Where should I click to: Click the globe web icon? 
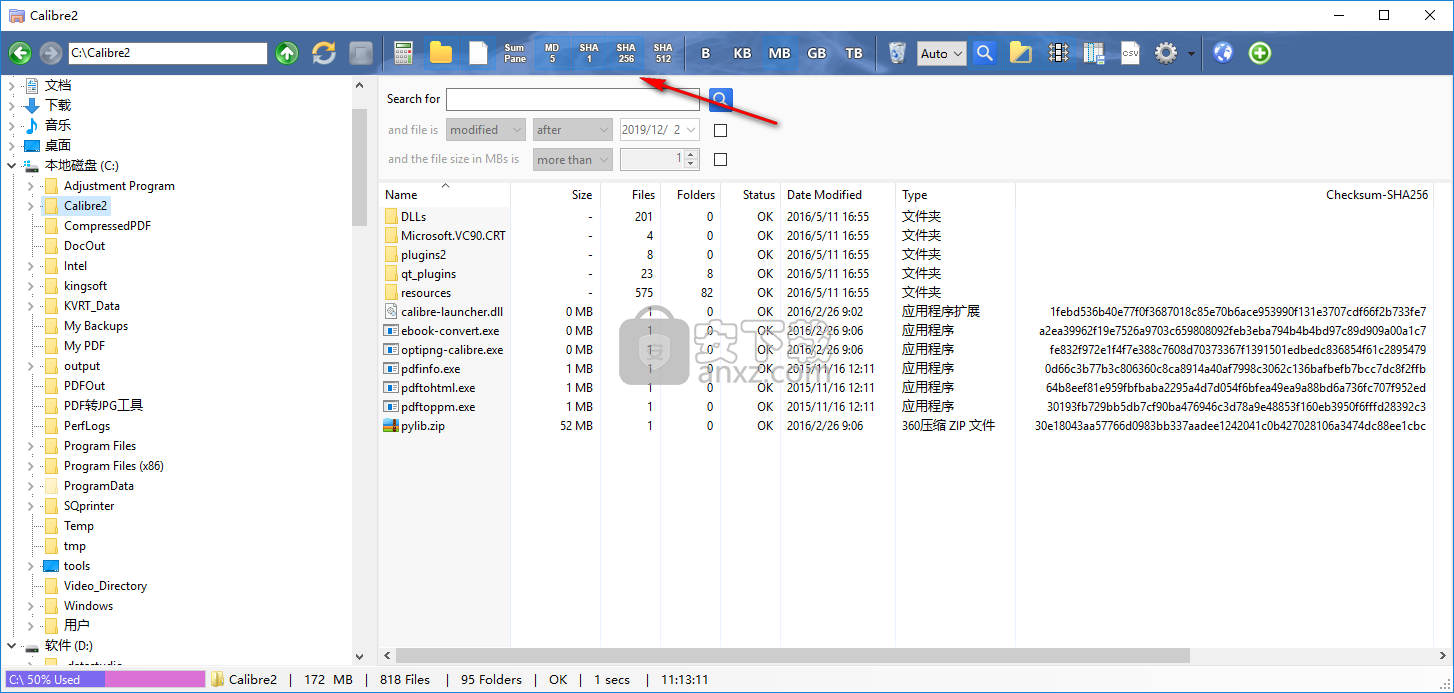1223,53
